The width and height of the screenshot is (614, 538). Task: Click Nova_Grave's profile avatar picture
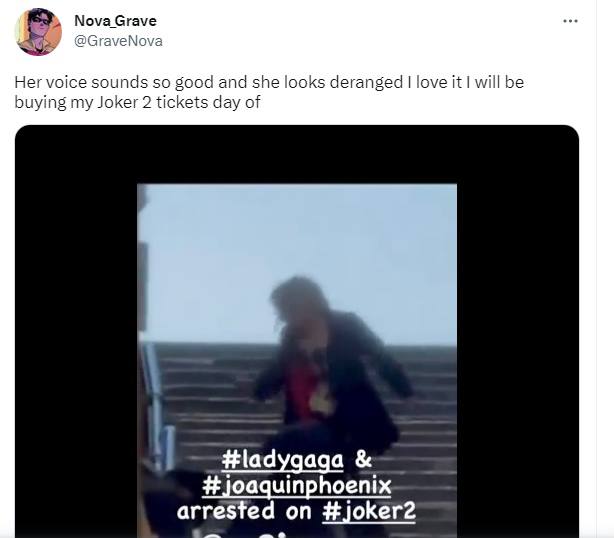click(38, 32)
